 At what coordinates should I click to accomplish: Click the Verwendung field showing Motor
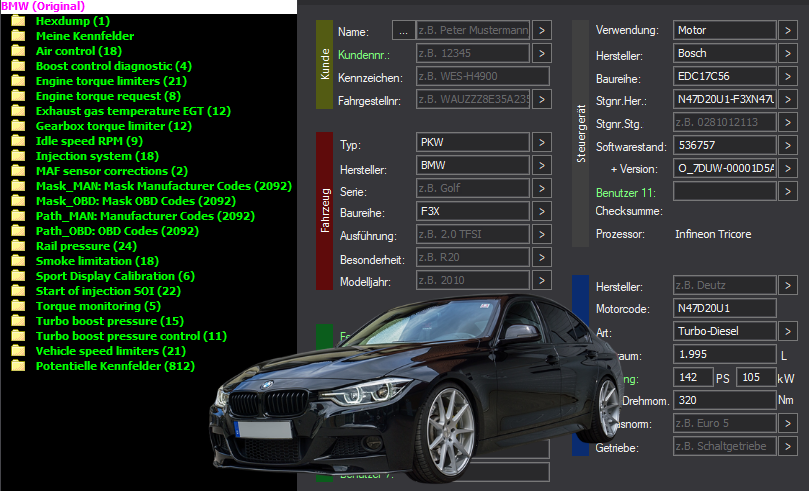click(x=725, y=30)
